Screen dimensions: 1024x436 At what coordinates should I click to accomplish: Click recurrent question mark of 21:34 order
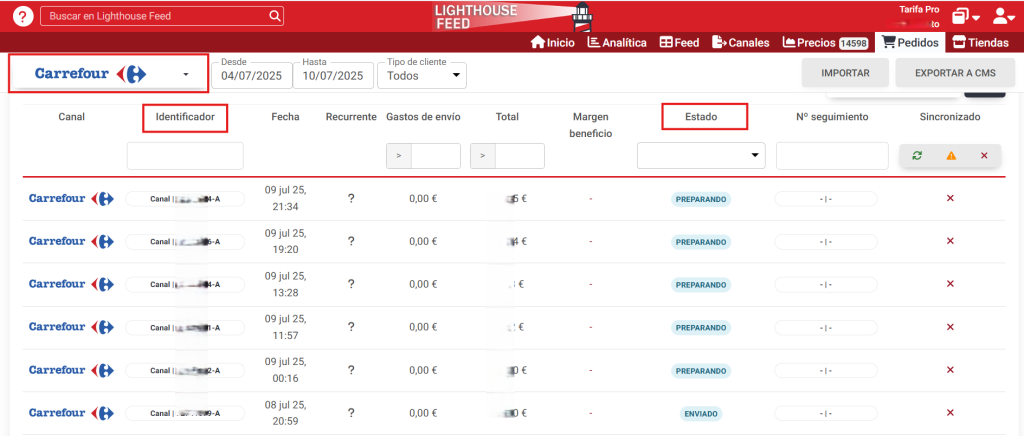[x=351, y=198]
